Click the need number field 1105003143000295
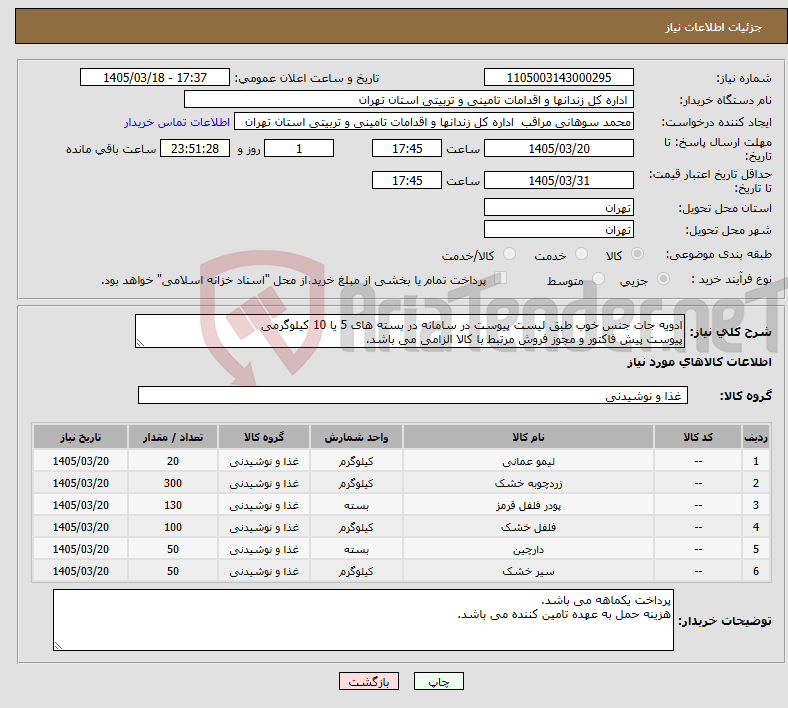This screenshot has width=788, height=708. click(x=558, y=77)
